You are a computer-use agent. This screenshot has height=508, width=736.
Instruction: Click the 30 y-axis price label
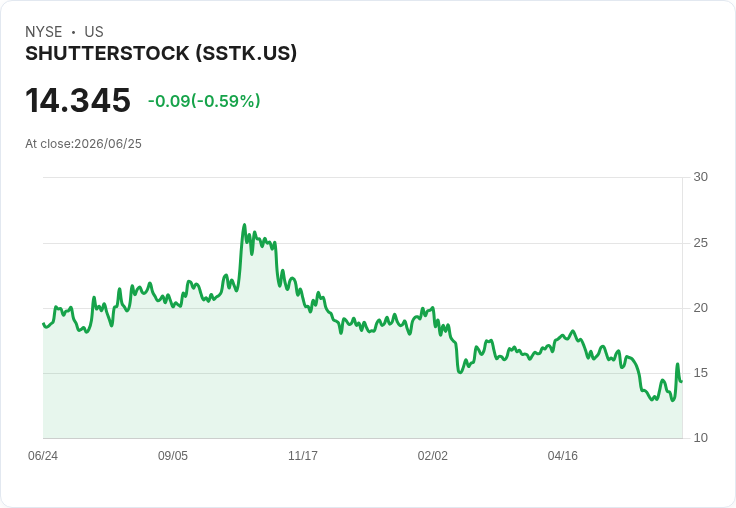click(x=700, y=177)
